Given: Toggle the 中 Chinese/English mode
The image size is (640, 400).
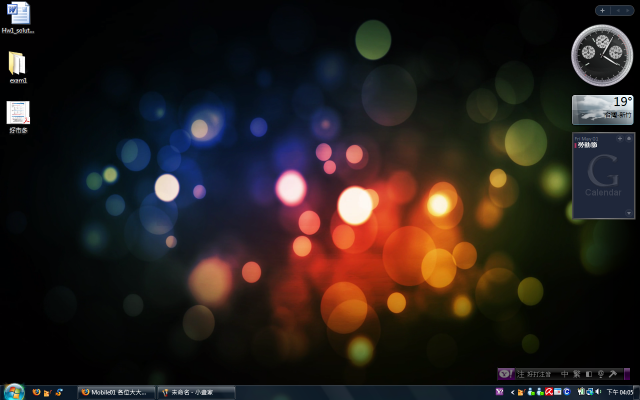Looking at the screenshot, I should click(564, 374).
